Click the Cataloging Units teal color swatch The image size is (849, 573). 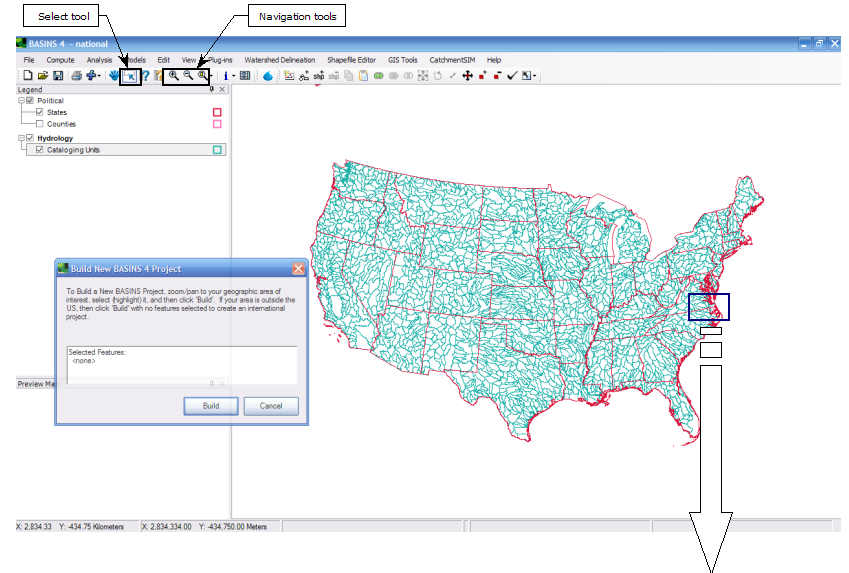click(x=216, y=150)
